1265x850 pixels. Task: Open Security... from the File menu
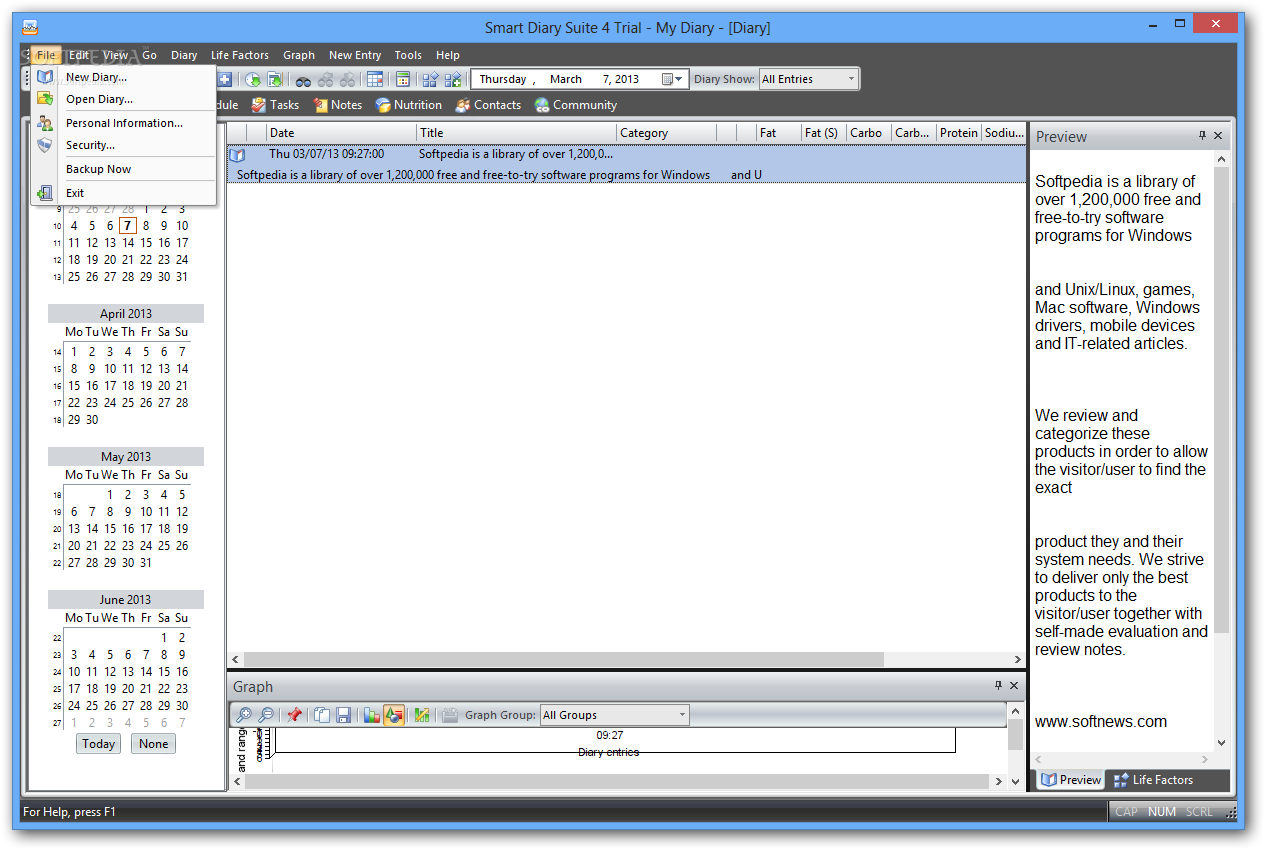tap(123, 145)
